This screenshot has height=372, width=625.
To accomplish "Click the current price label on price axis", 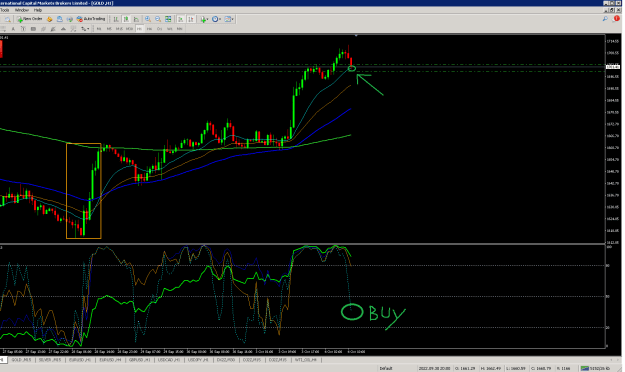I will [613, 67].
